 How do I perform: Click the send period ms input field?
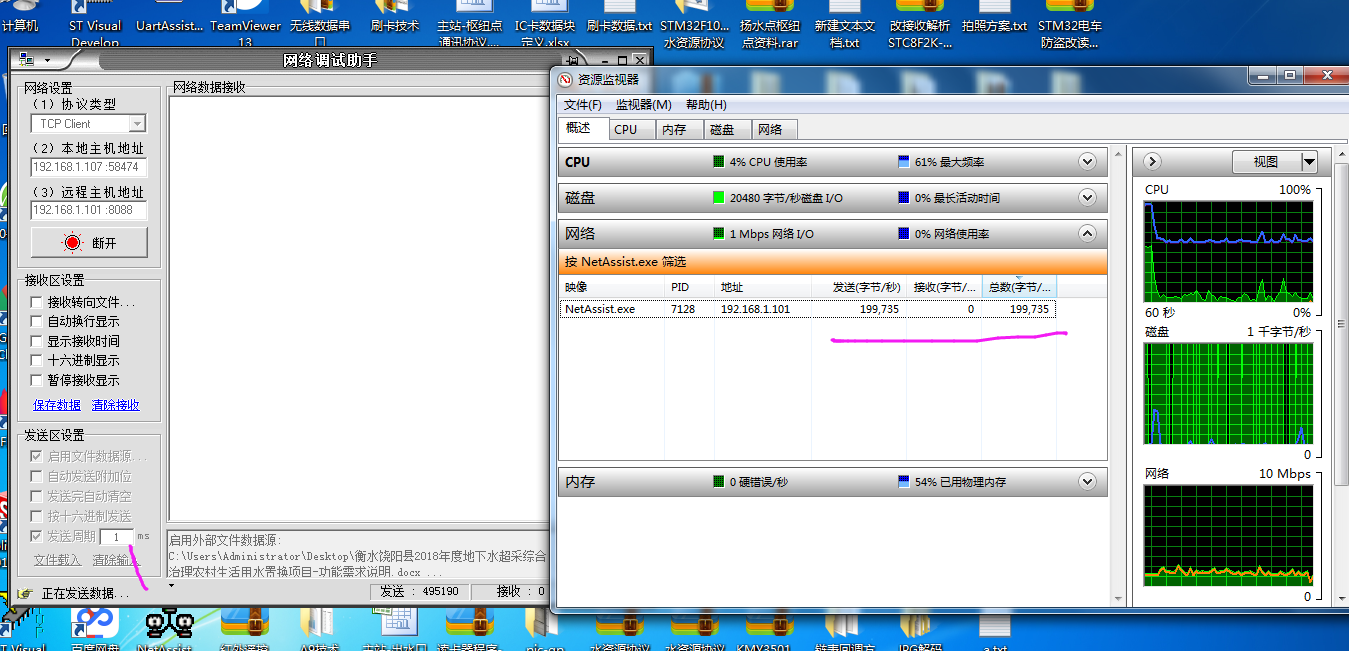pyautogui.click(x=117, y=537)
